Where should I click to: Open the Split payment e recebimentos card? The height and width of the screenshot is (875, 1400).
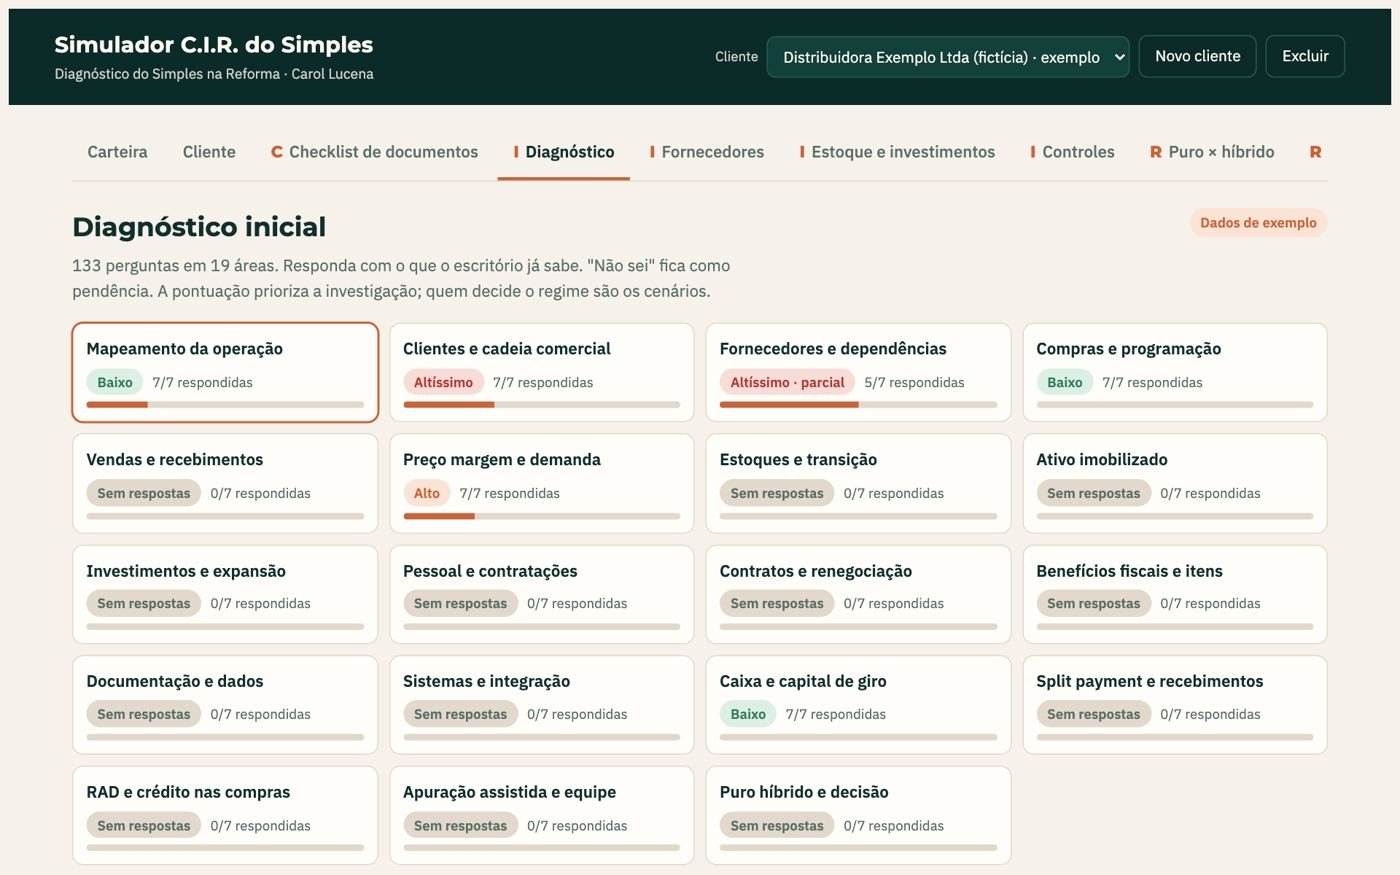point(1175,704)
